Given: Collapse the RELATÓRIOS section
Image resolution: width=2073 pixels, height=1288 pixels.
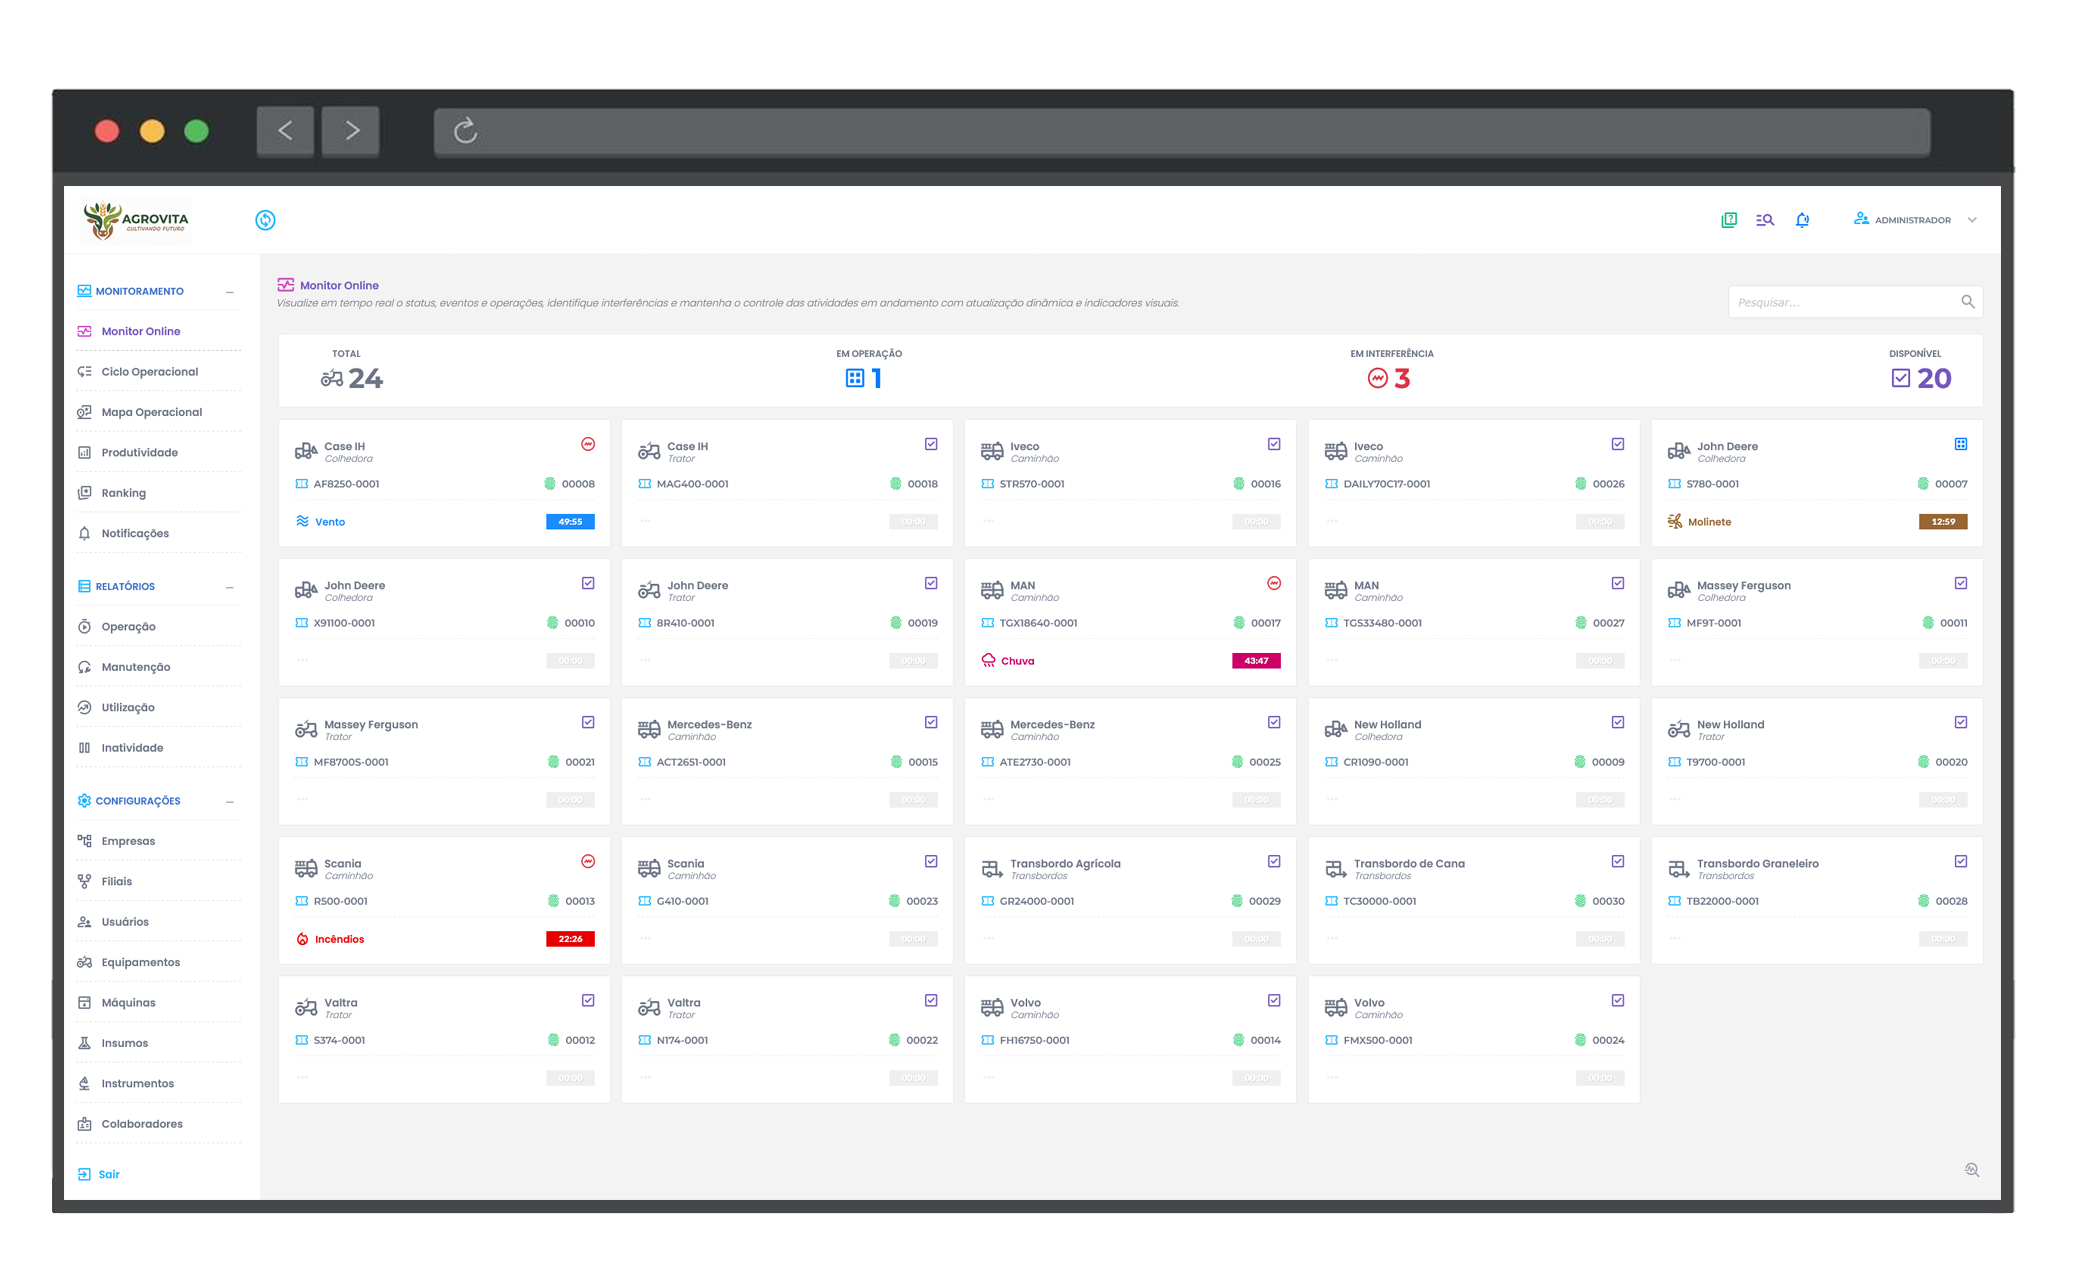Looking at the screenshot, I should (230, 586).
